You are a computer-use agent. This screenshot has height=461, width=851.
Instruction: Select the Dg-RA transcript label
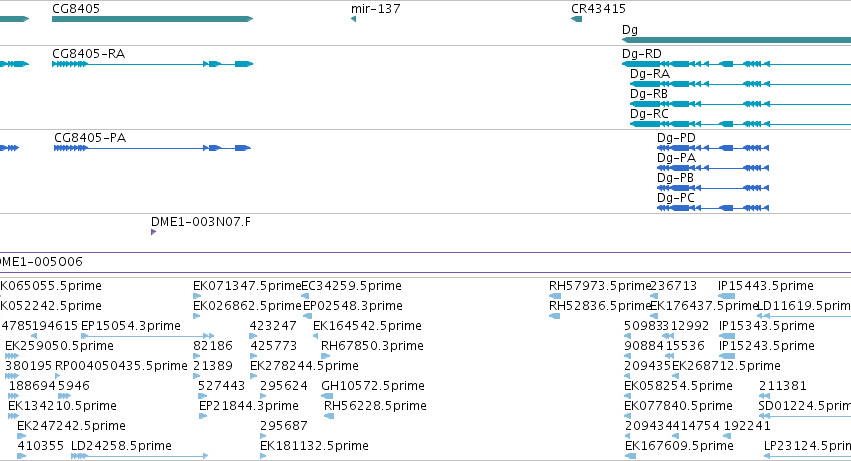(650, 74)
